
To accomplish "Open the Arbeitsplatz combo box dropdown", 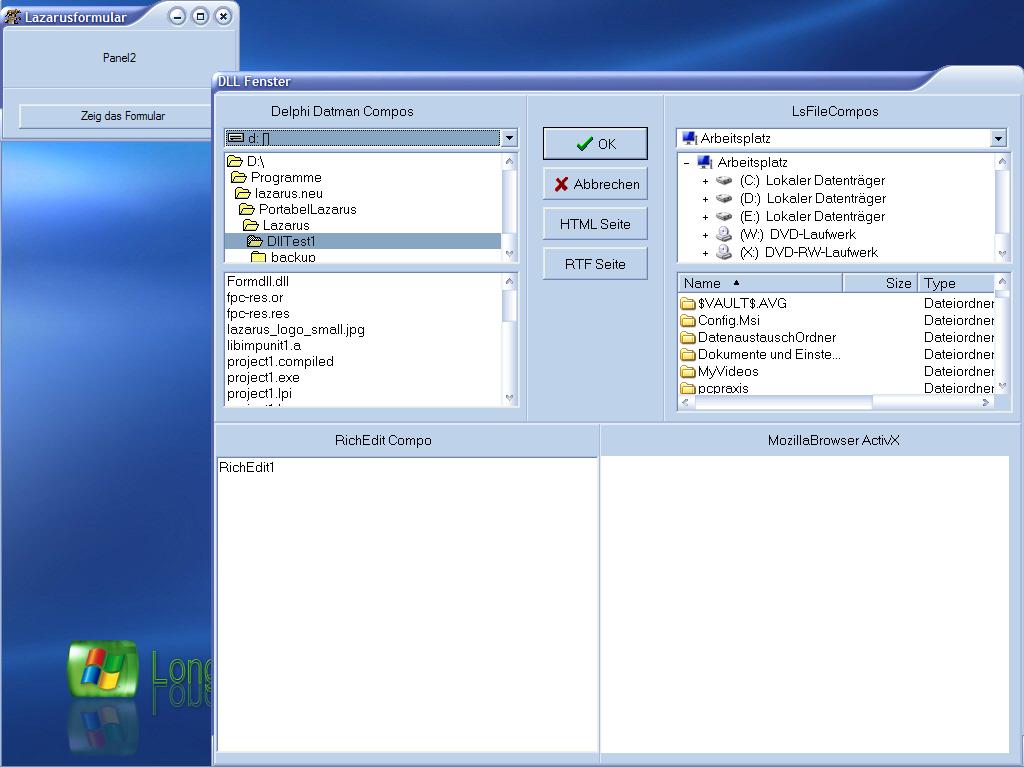I will [998, 138].
